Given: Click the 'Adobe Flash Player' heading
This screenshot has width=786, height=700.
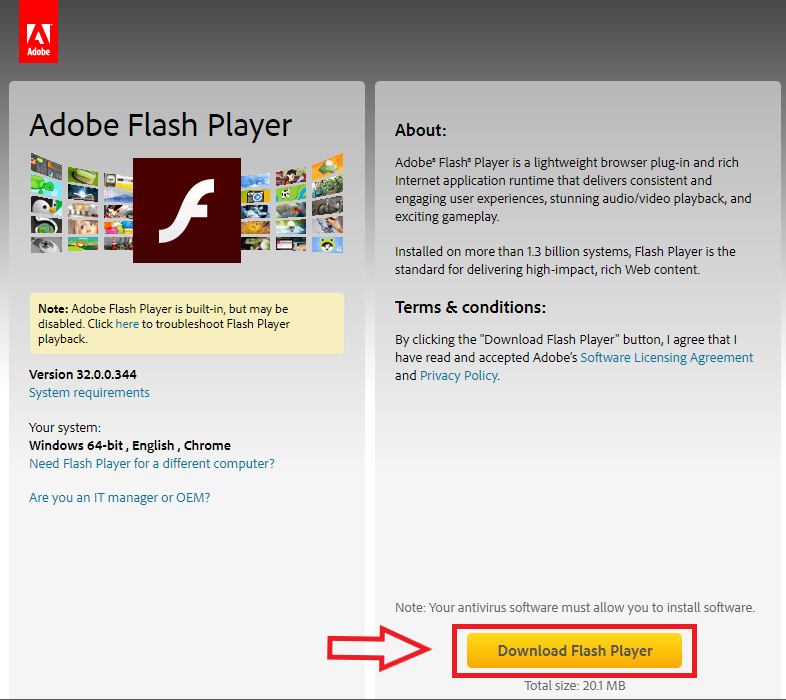Looking at the screenshot, I should (160, 125).
